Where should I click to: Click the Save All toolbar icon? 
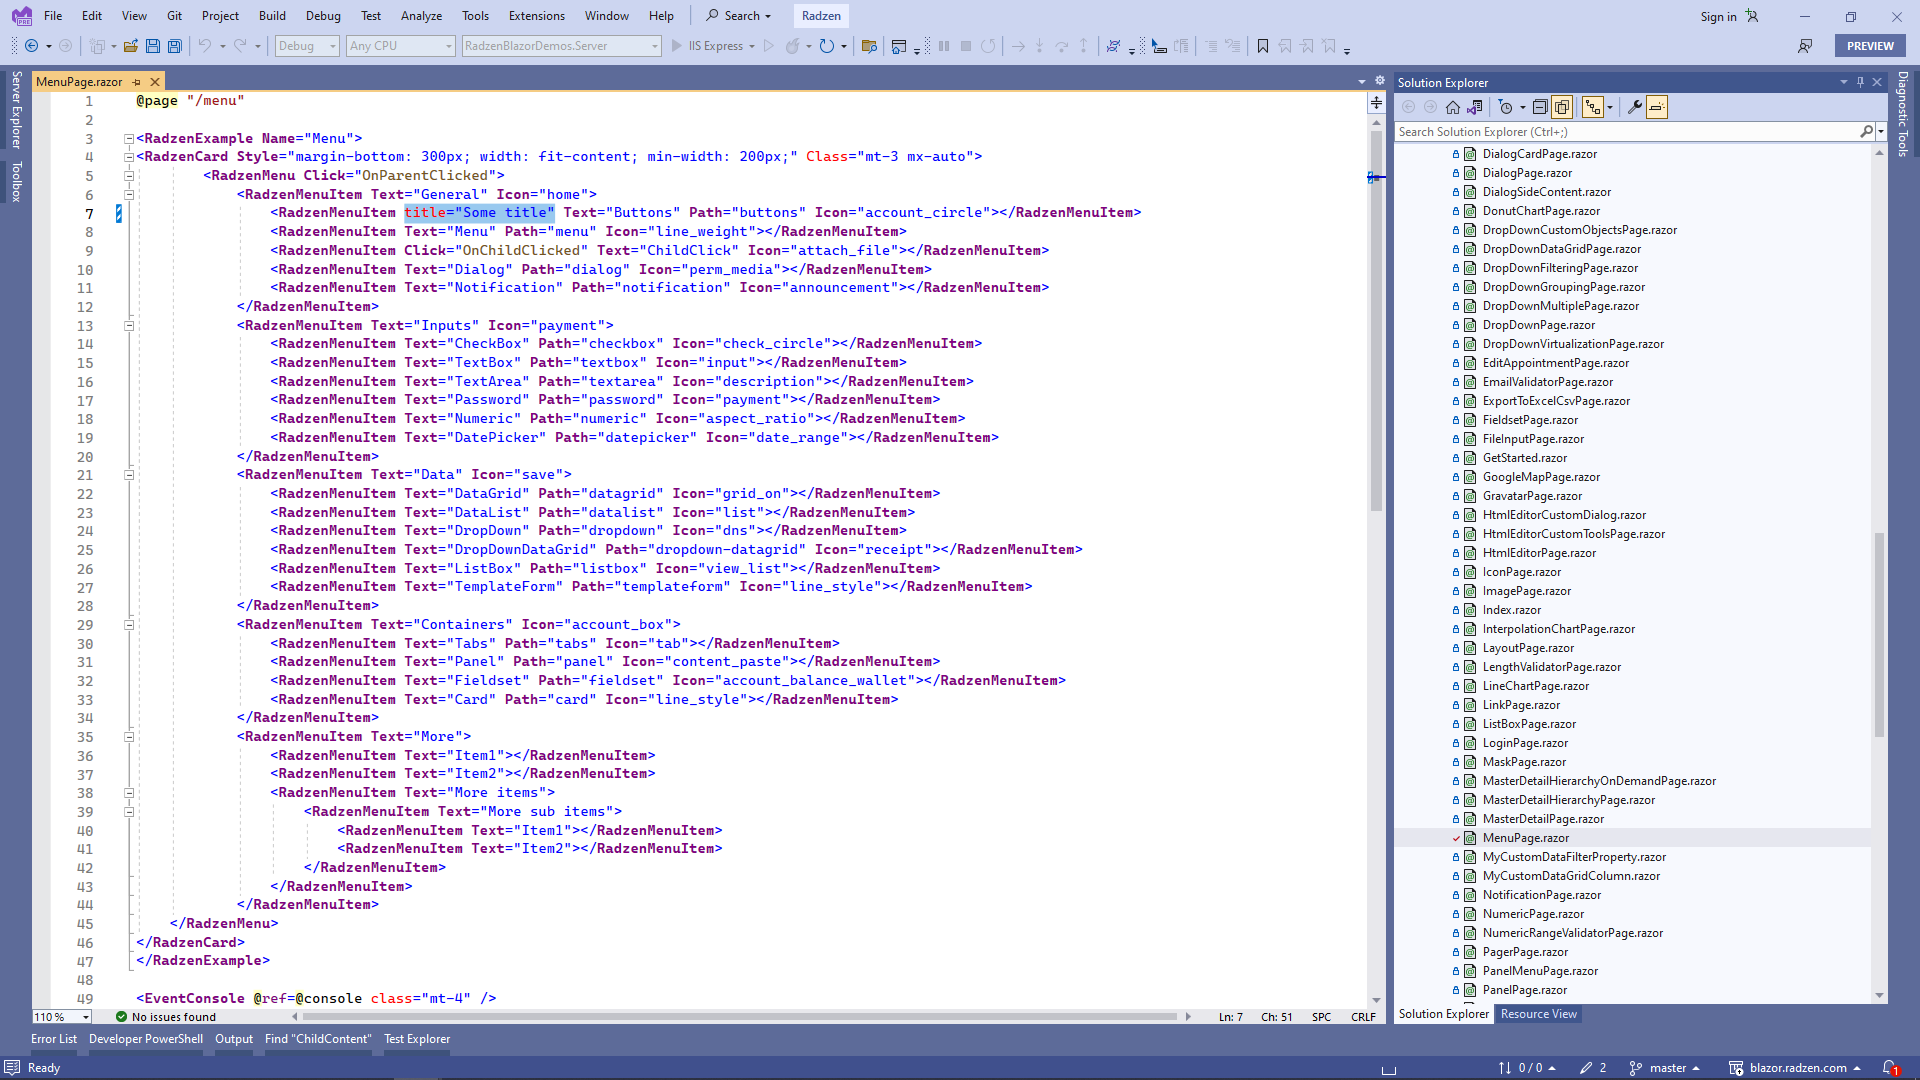(175, 46)
